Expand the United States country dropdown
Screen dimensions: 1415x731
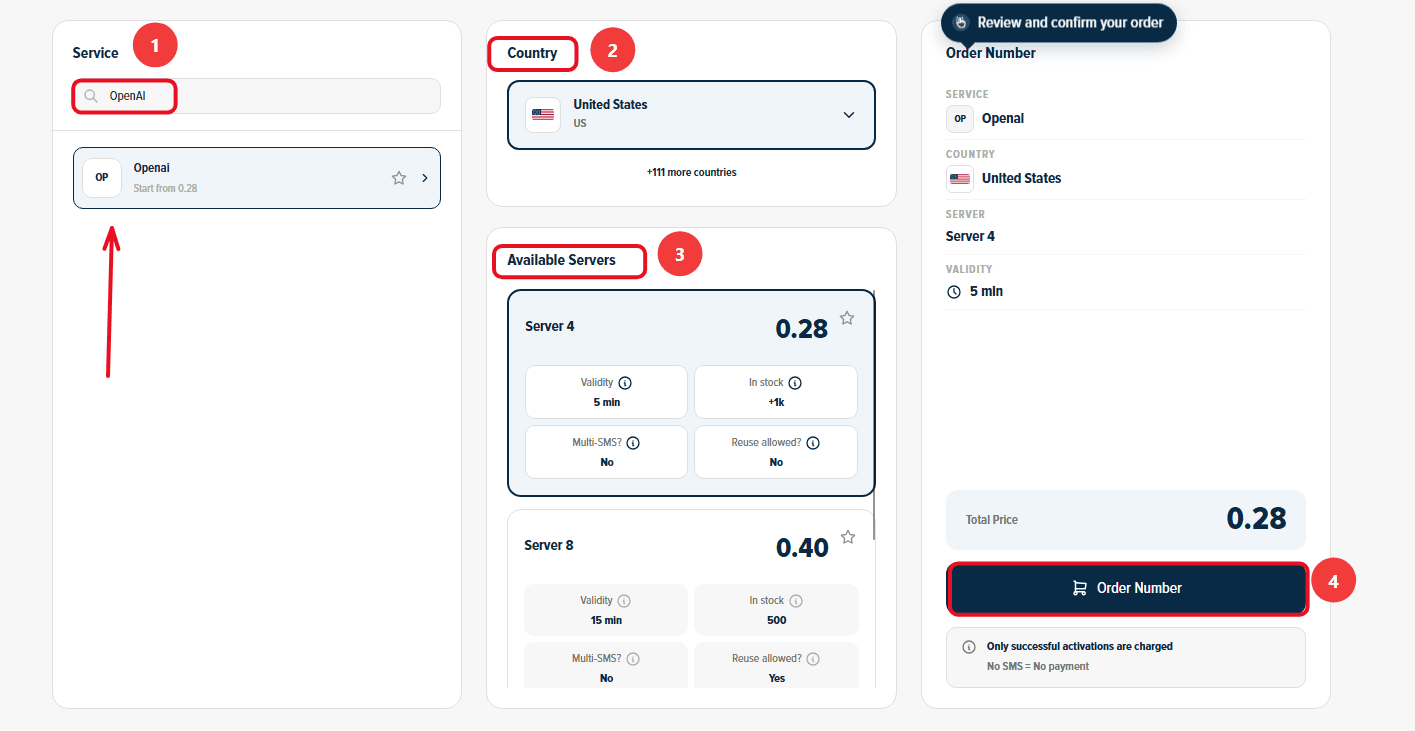pos(849,115)
